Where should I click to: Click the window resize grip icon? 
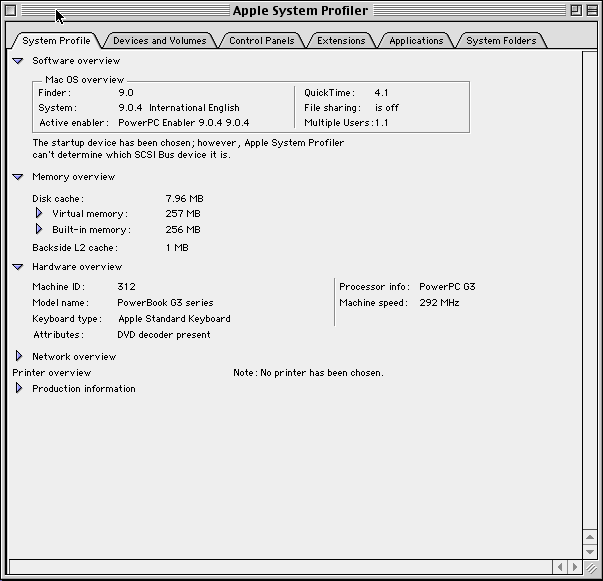[x=591, y=567]
